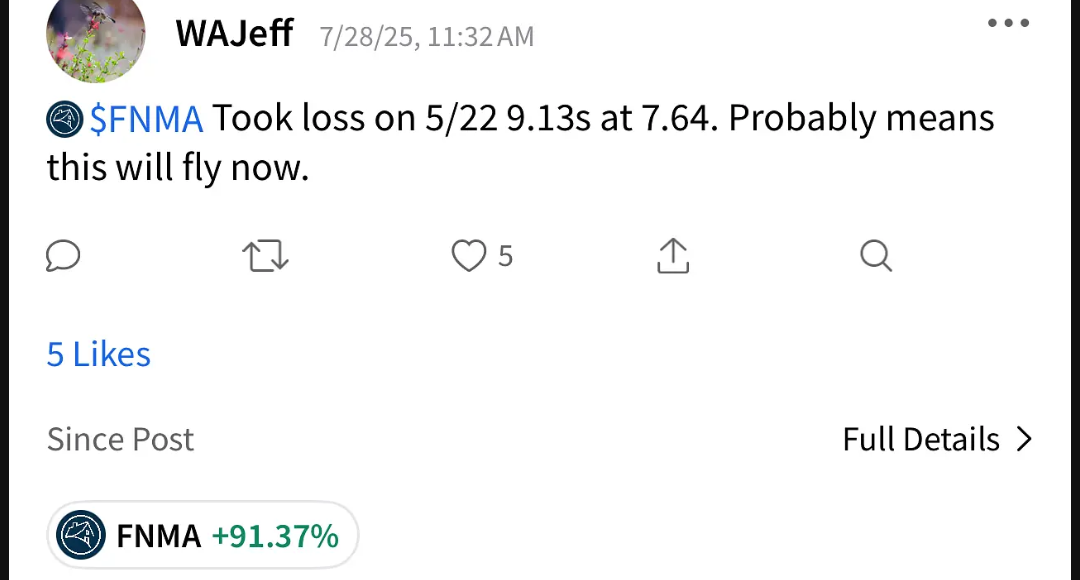The image size is (1080, 580).
Task: Open the three-dots post options menu
Action: [1008, 23]
